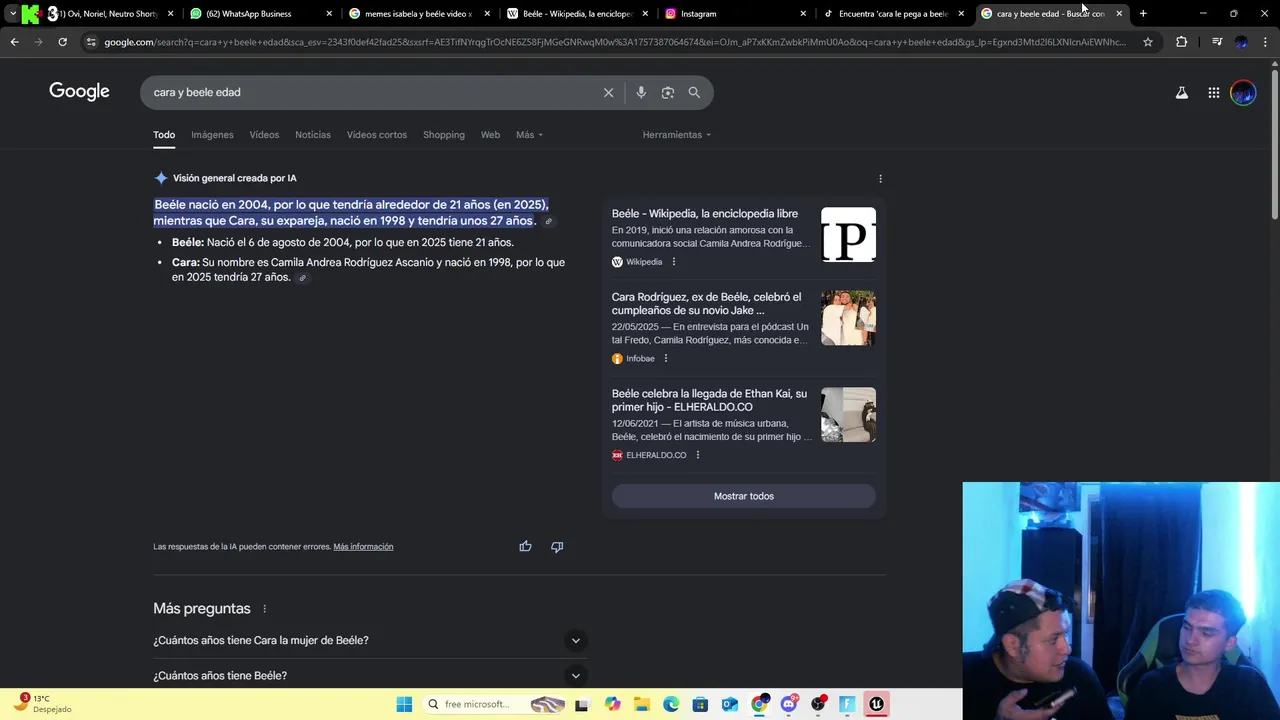Click the Mostrar todos button
This screenshot has height=720, width=1280.
coord(744,496)
